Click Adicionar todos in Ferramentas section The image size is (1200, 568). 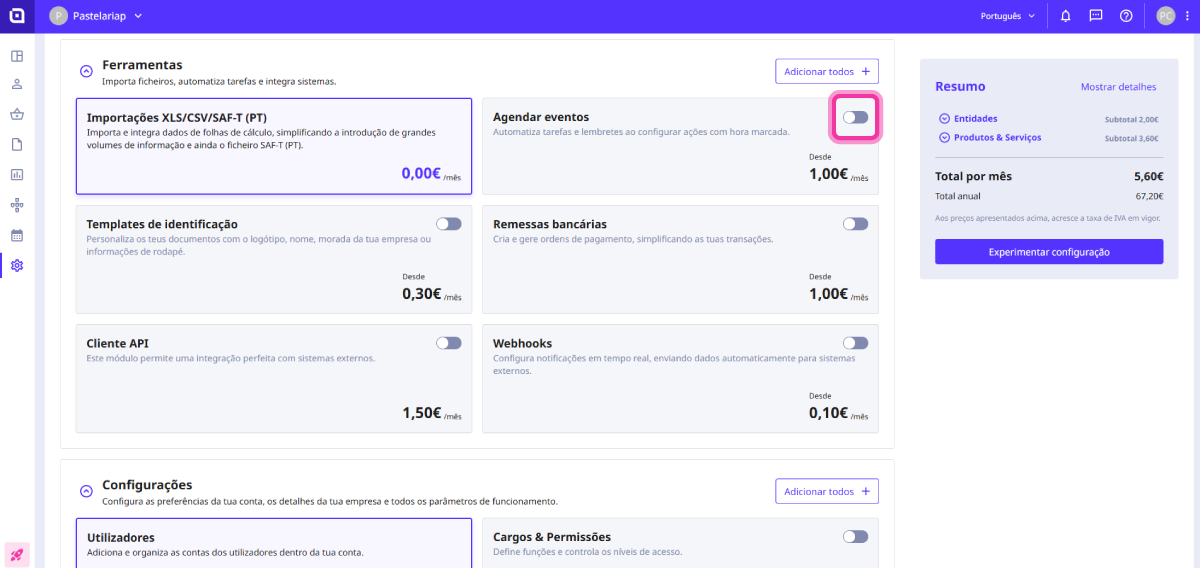coord(827,71)
